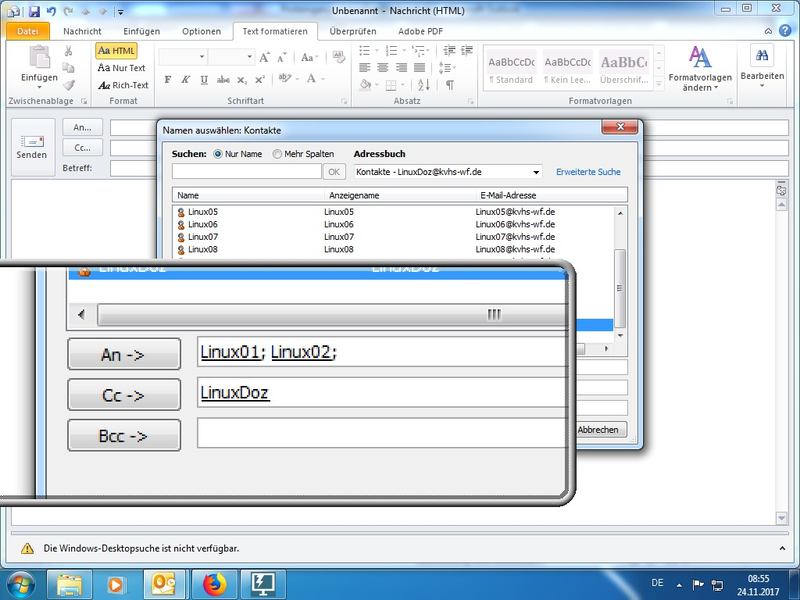This screenshot has height=600, width=800.
Task: Expand the Adressbuch Kontakte dropdown
Action: [x=536, y=172]
